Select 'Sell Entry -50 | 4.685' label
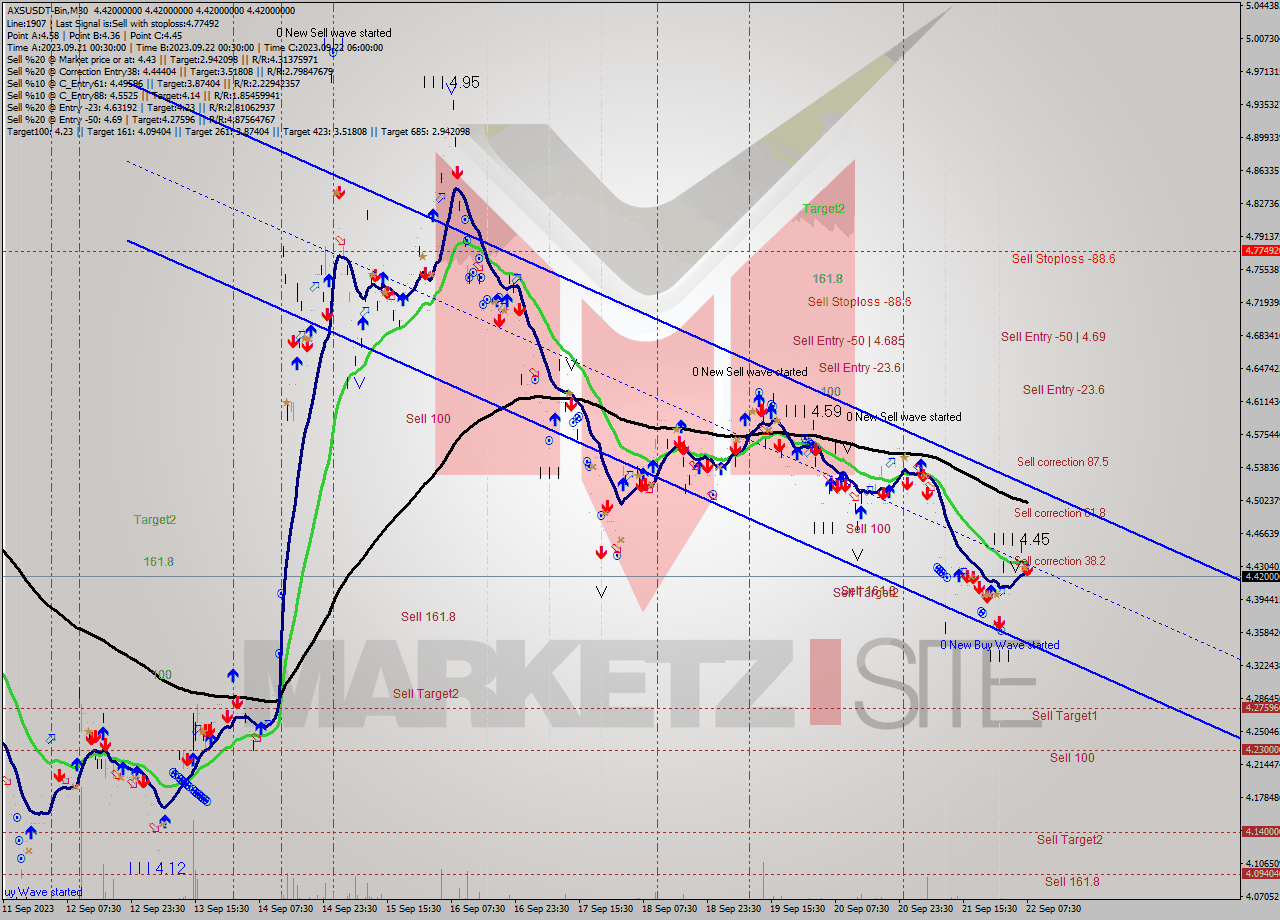Screen dimensions: 1280x920 [848, 341]
